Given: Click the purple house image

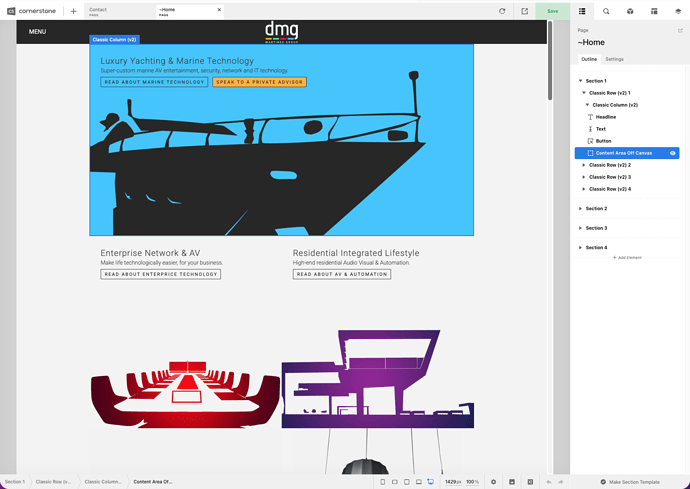Looking at the screenshot, I should click(378, 379).
